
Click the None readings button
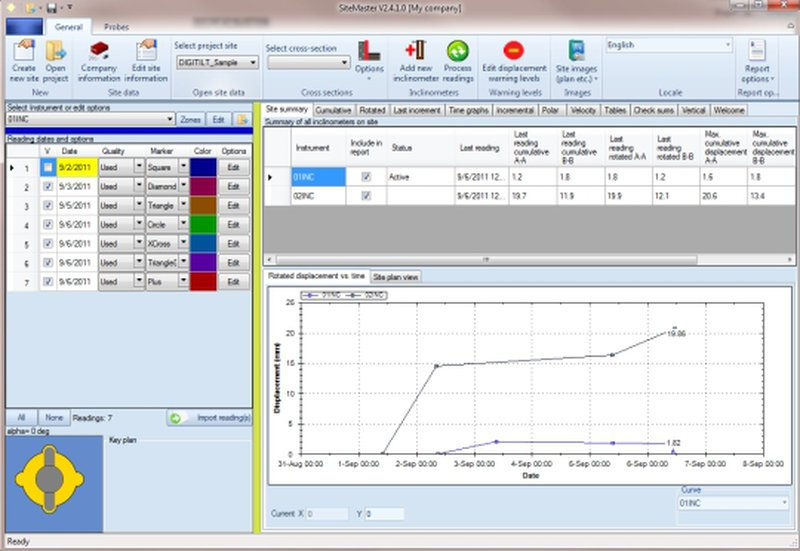54,418
